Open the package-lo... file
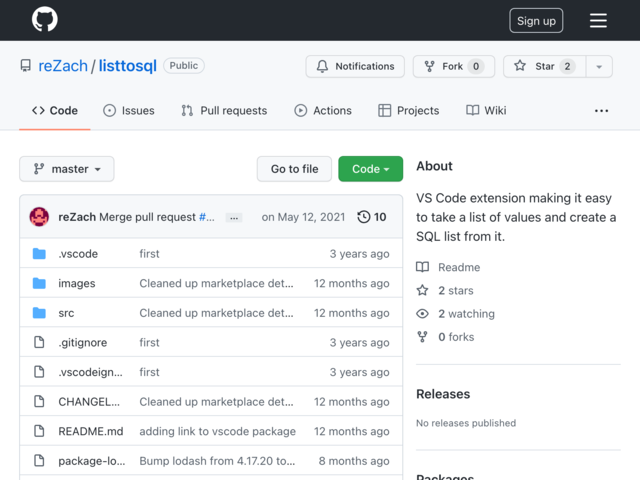The image size is (640, 480). pos(92,461)
